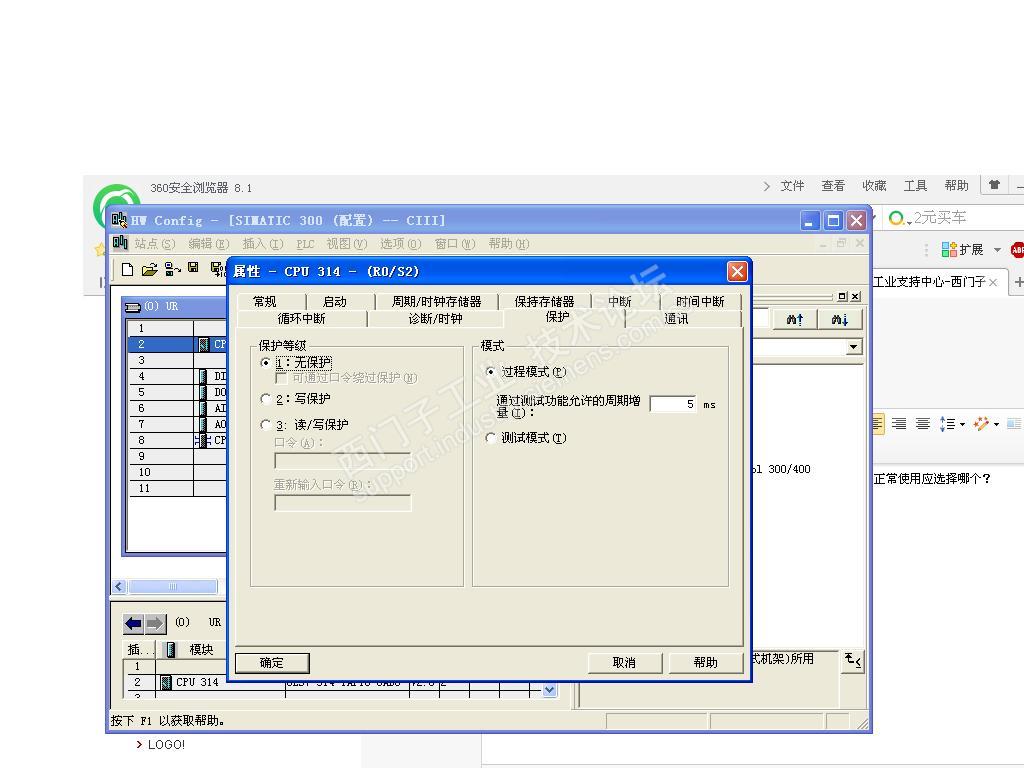The width and height of the screenshot is (1024, 768).
Task: Expand the browser menu chevron before 文件
Action: 767,186
